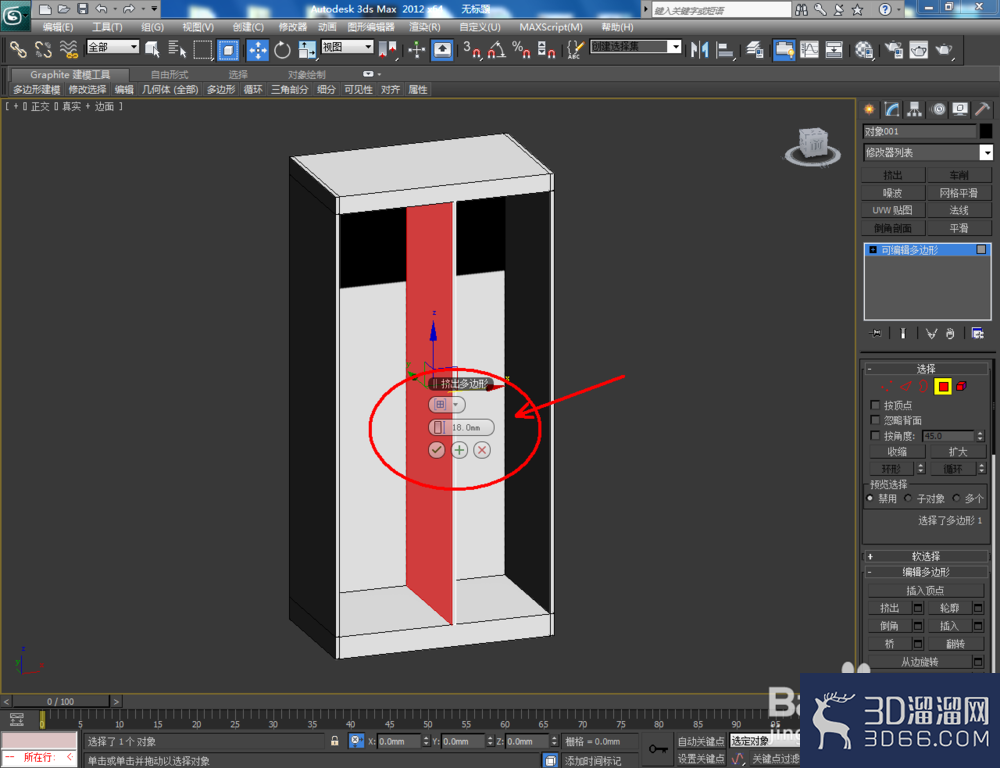This screenshot has width=1000, height=768.
Task: Activate the Select Object tool
Action: pos(152,49)
